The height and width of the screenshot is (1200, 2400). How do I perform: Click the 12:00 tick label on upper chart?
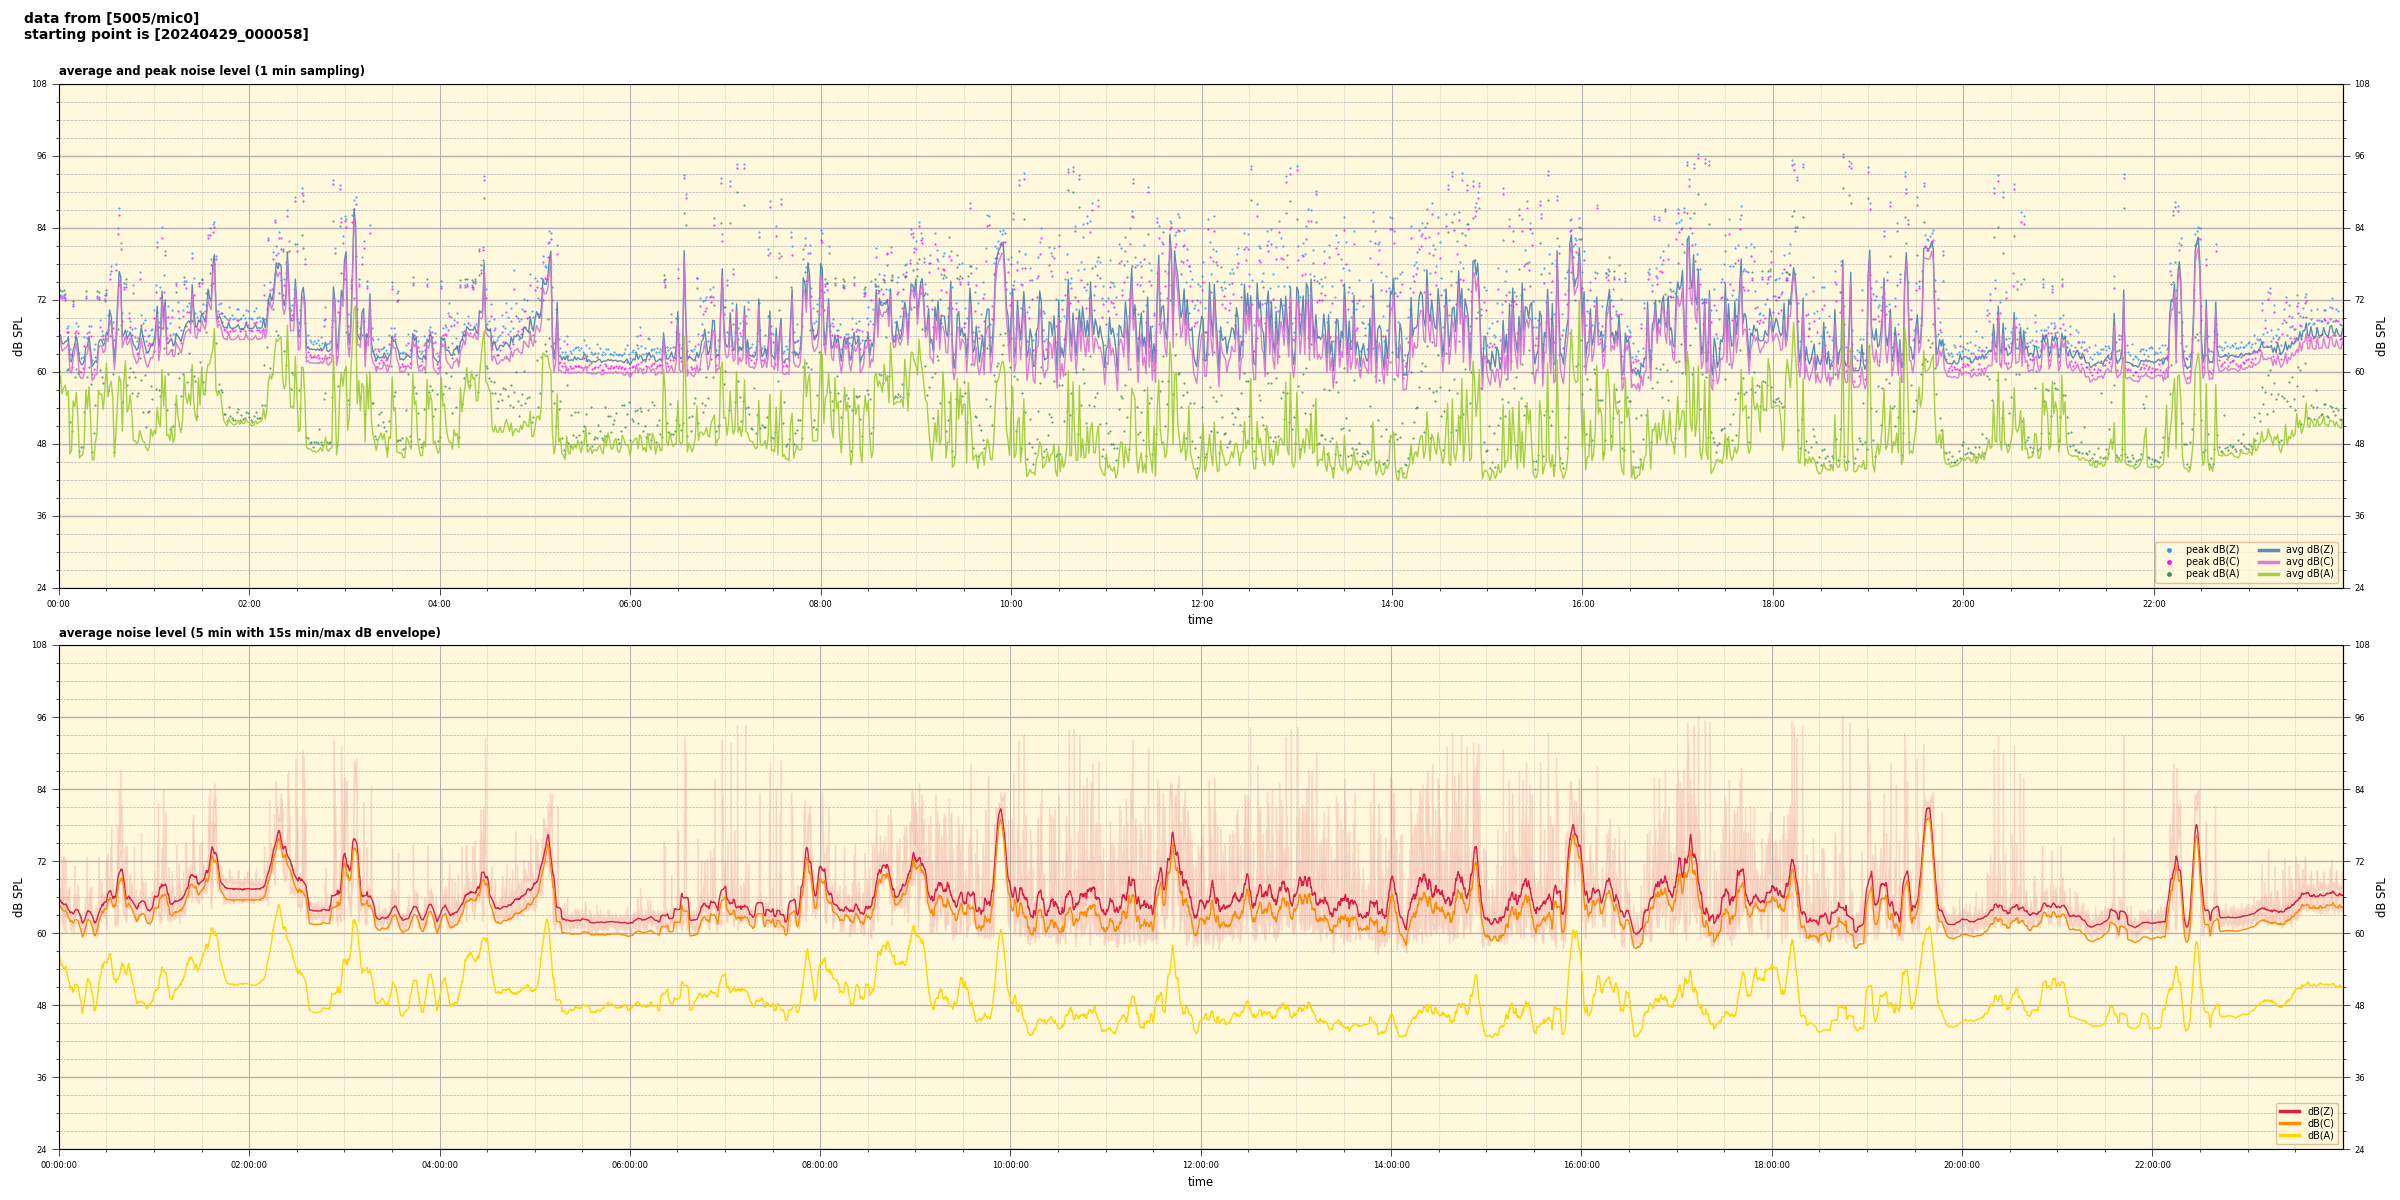[x=1201, y=604]
